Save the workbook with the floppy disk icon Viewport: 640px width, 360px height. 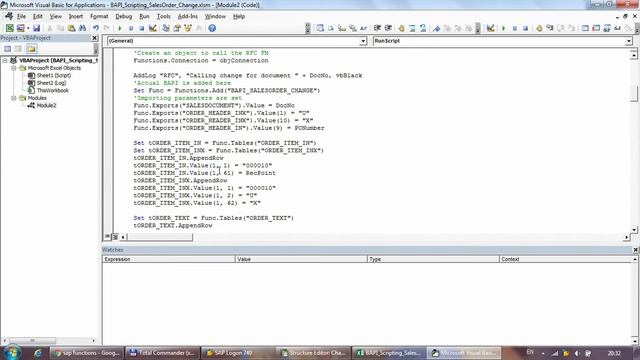coord(36,28)
